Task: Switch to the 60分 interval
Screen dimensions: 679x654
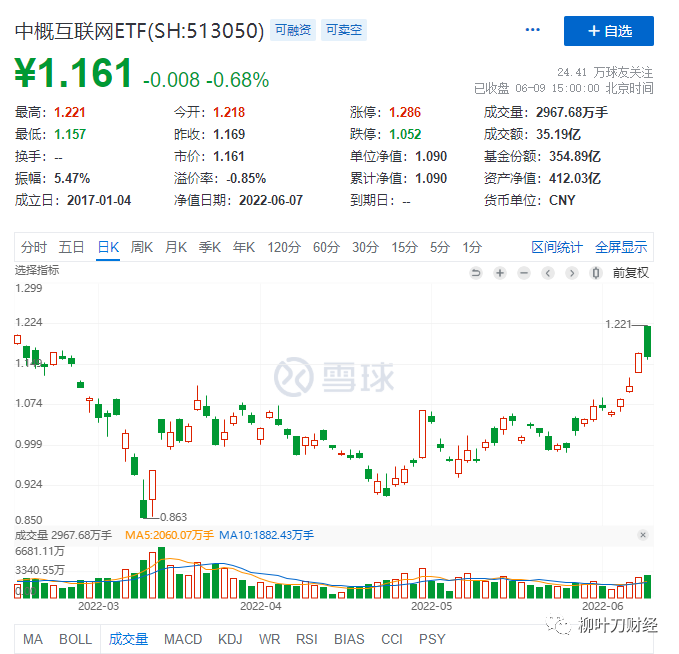Action: point(327,247)
